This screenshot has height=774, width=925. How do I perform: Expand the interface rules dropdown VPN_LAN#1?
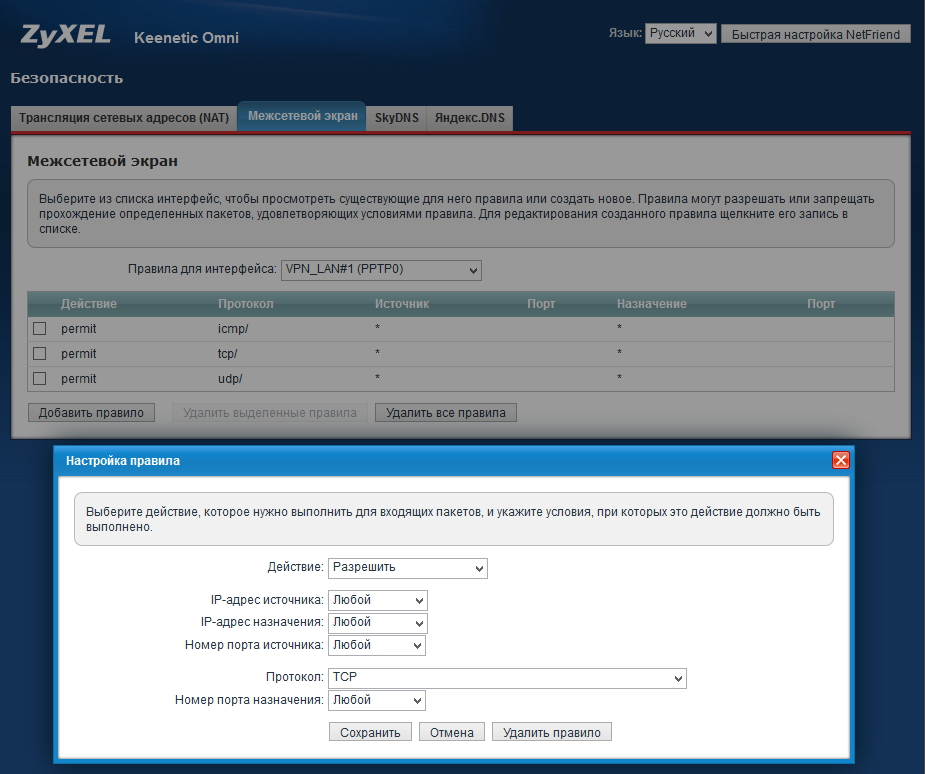(381, 270)
